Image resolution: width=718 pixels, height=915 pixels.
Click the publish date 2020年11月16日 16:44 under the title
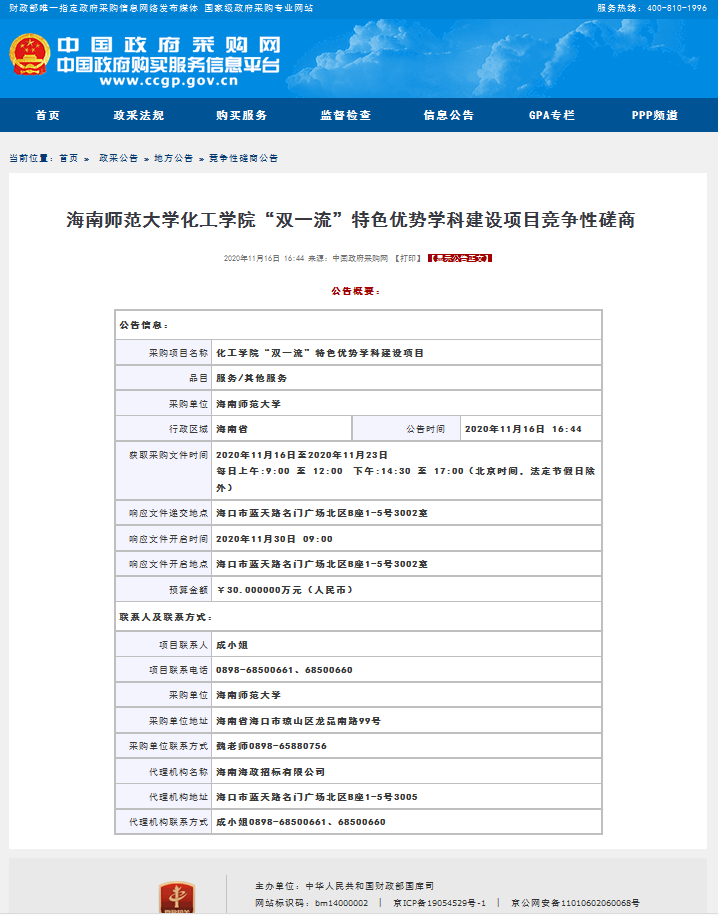coord(264,258)
